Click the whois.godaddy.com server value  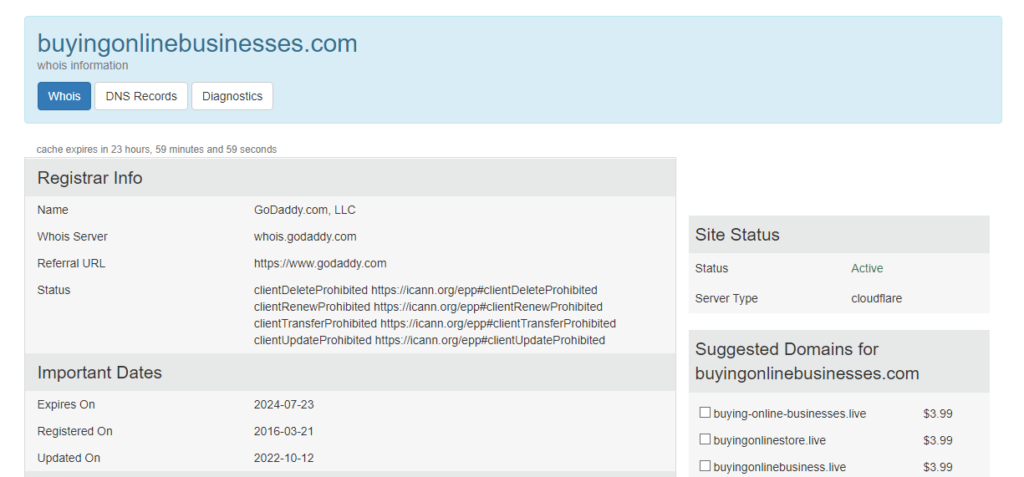(305, 237)
